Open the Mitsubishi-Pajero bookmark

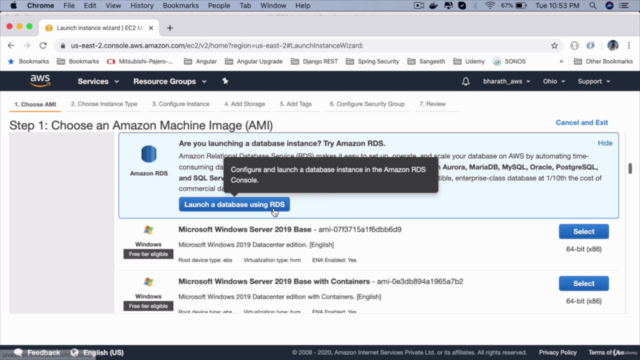point(140,61)
